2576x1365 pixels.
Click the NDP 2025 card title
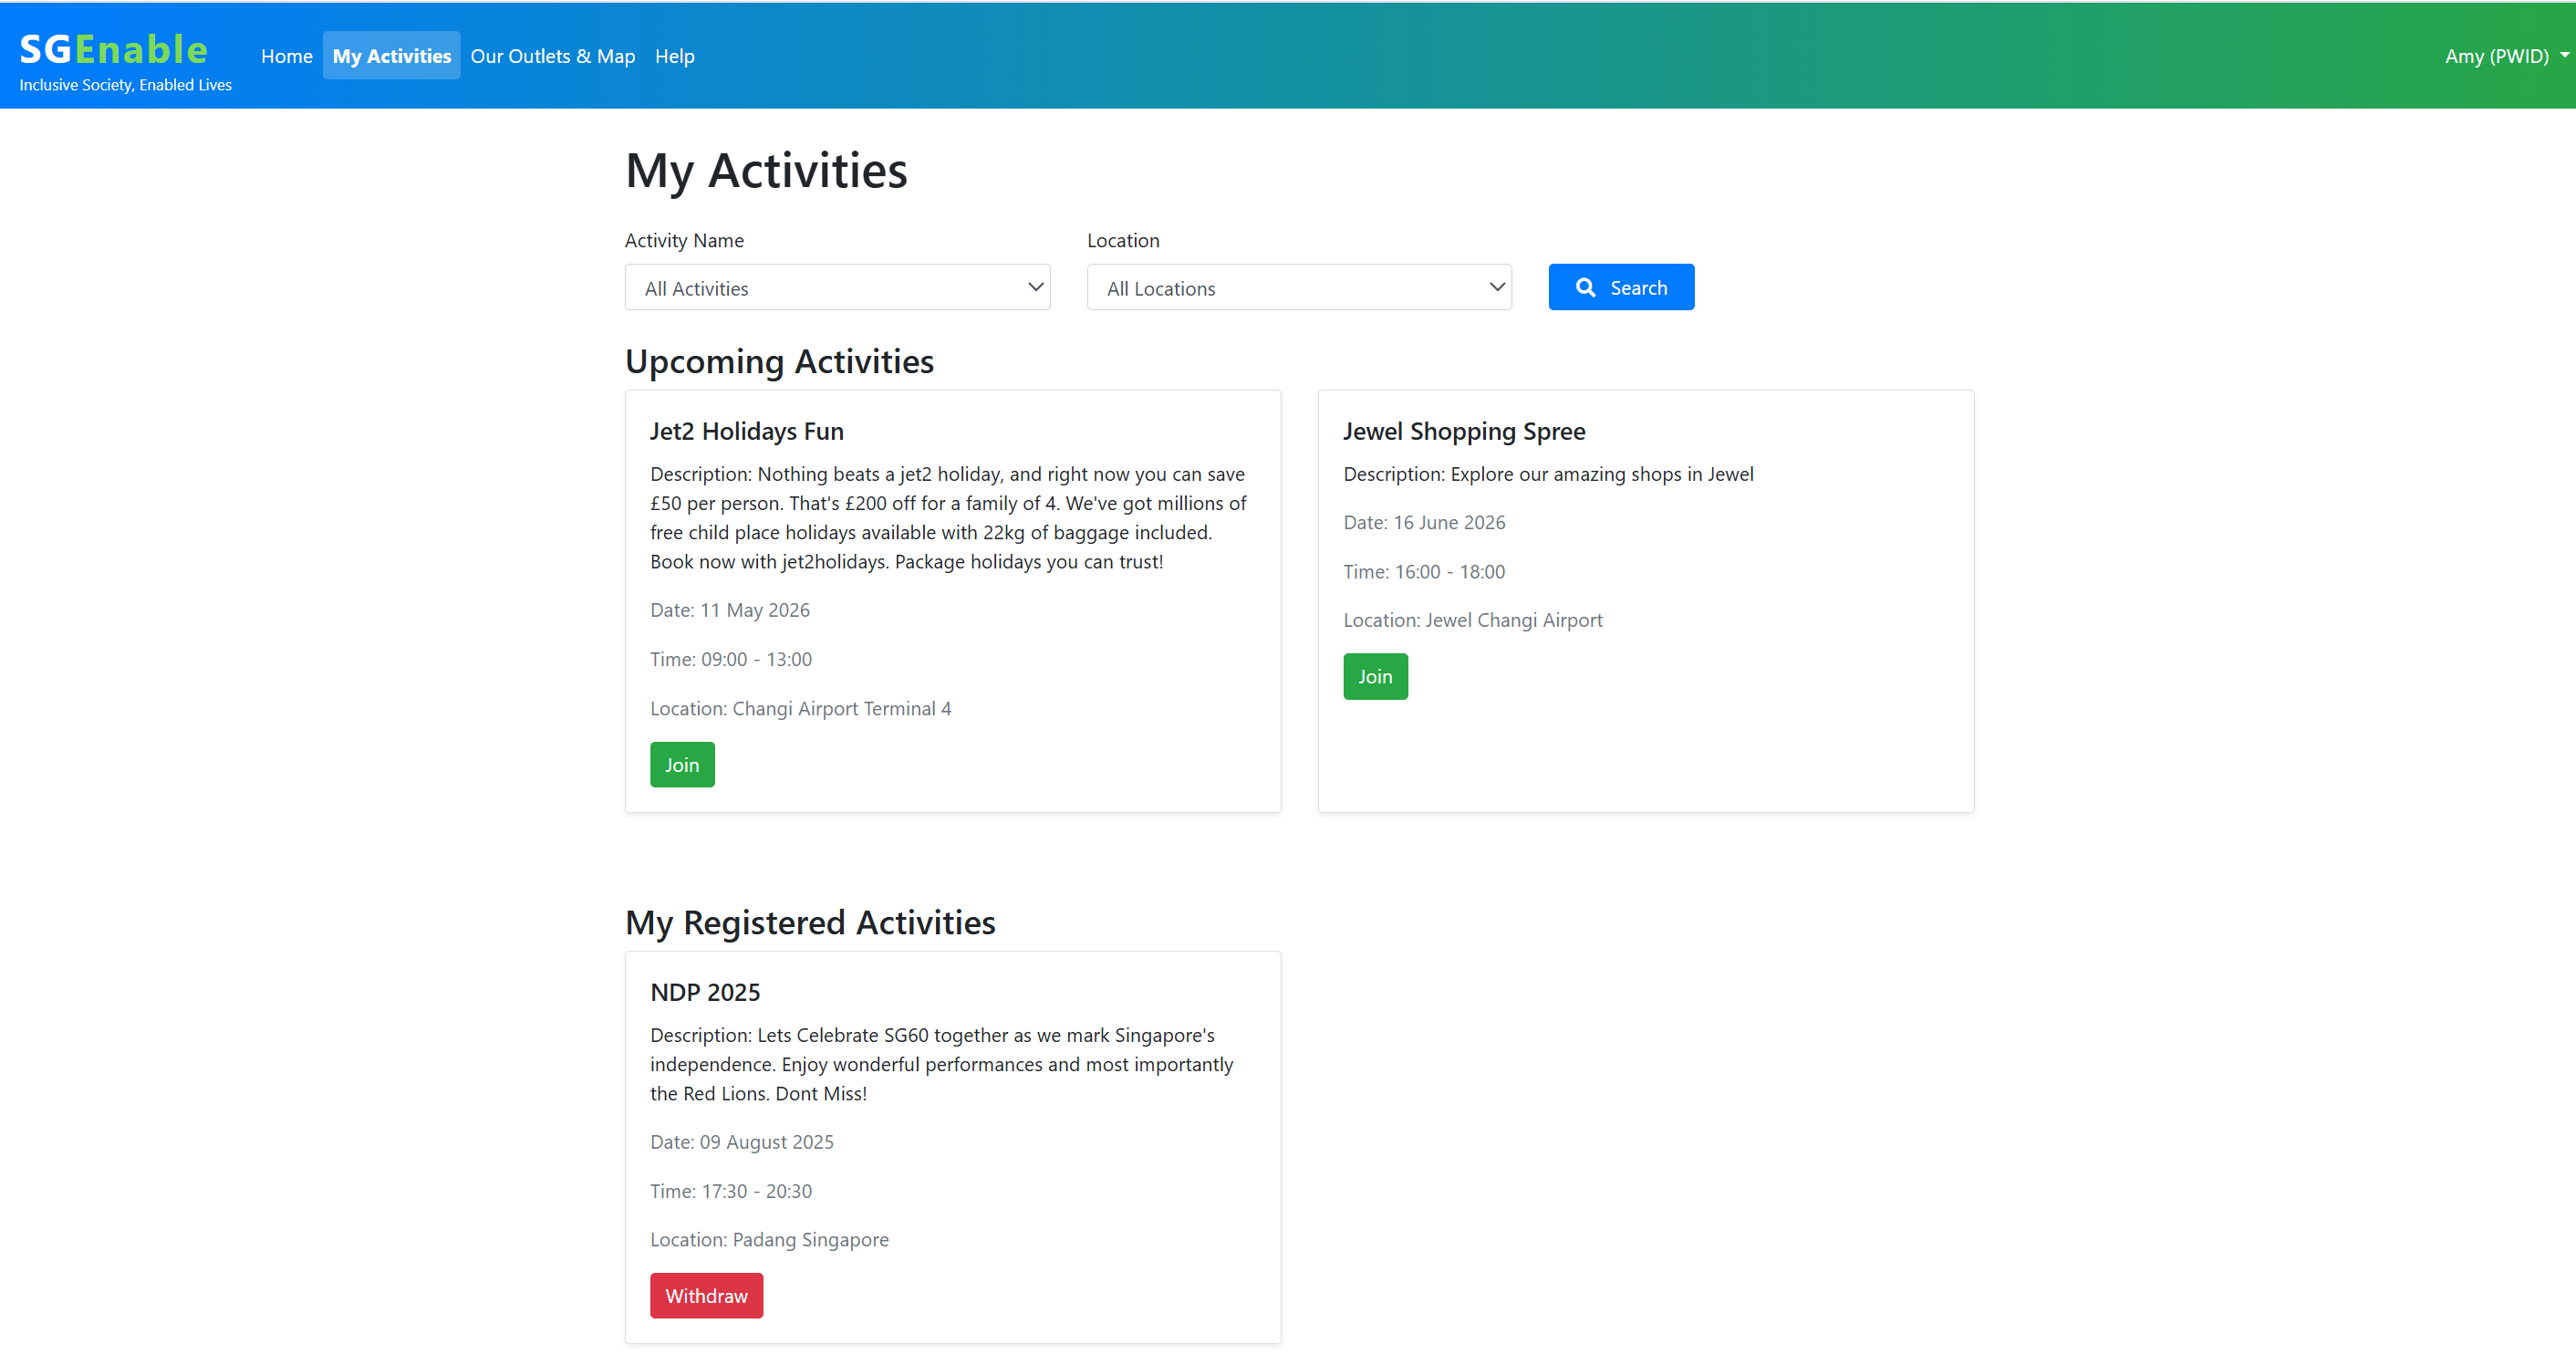(704, 992)
